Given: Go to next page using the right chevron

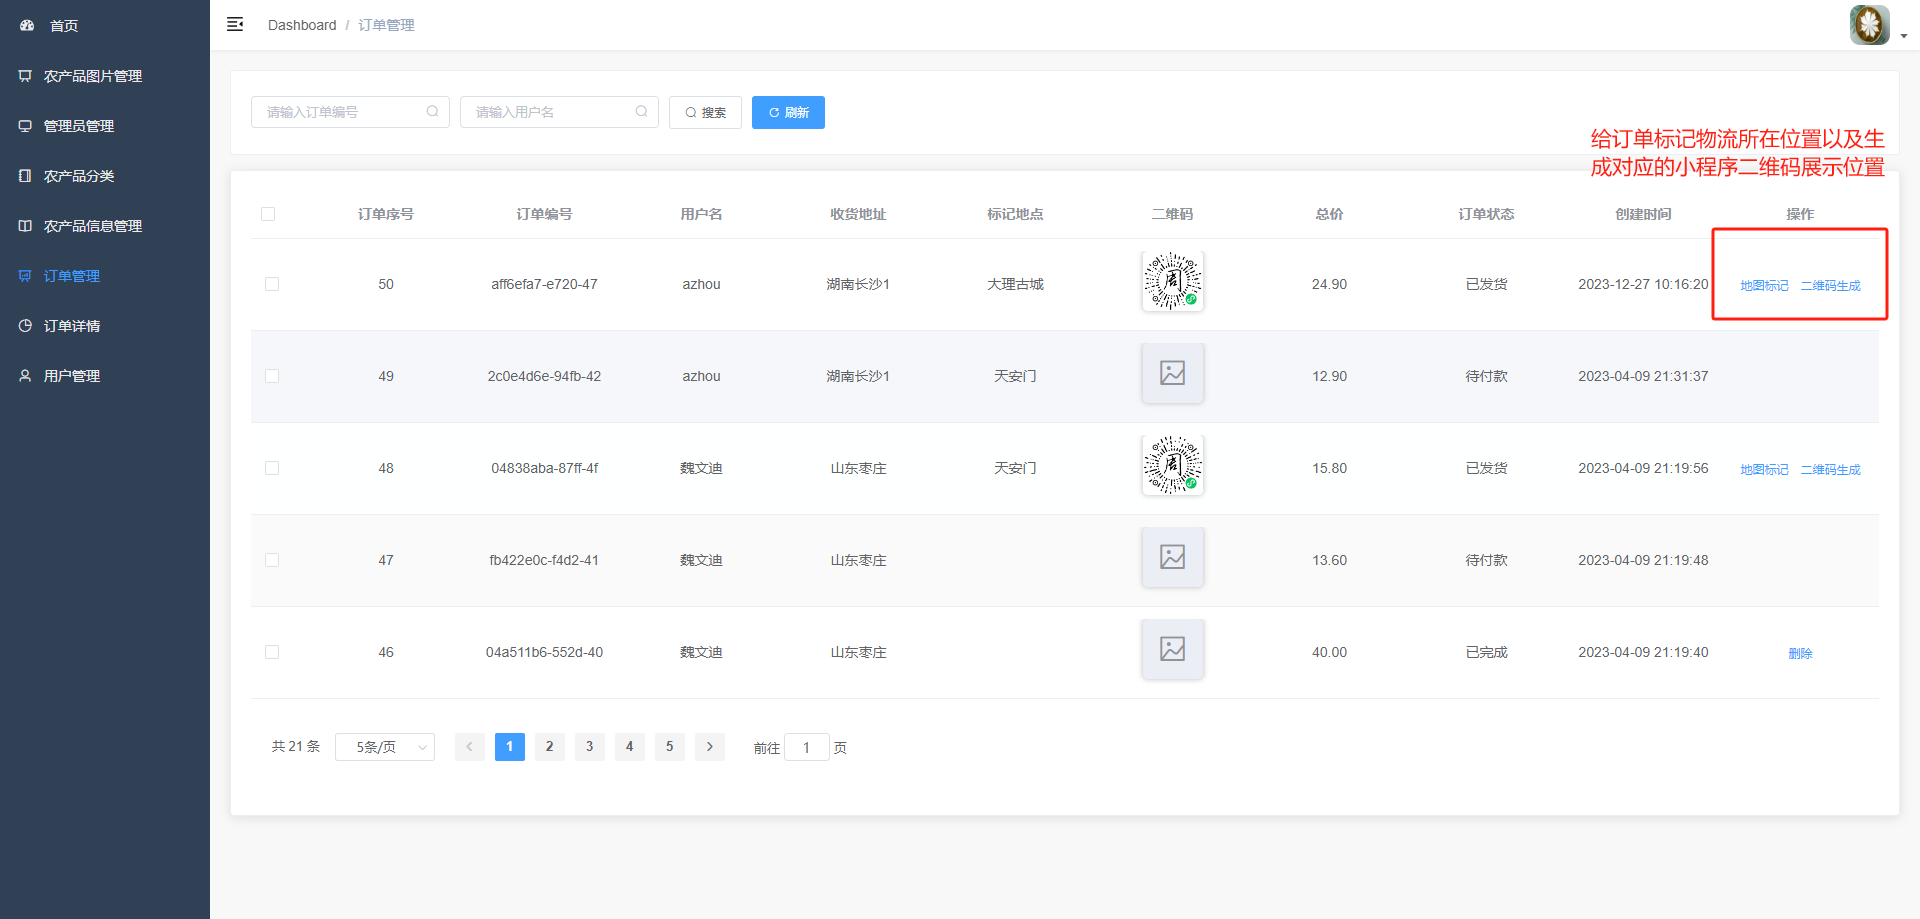Looking at the screenshot, I should point(710,747).
